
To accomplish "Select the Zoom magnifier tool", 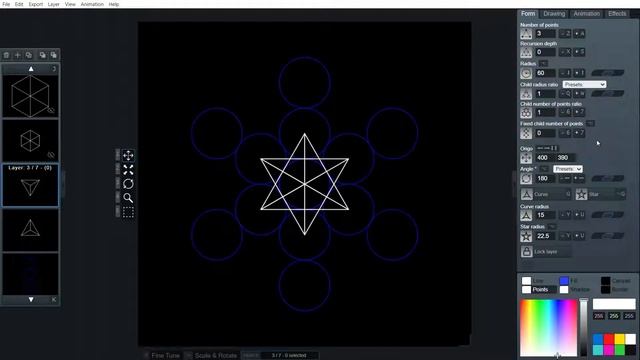I will click(x=128, y=198).
